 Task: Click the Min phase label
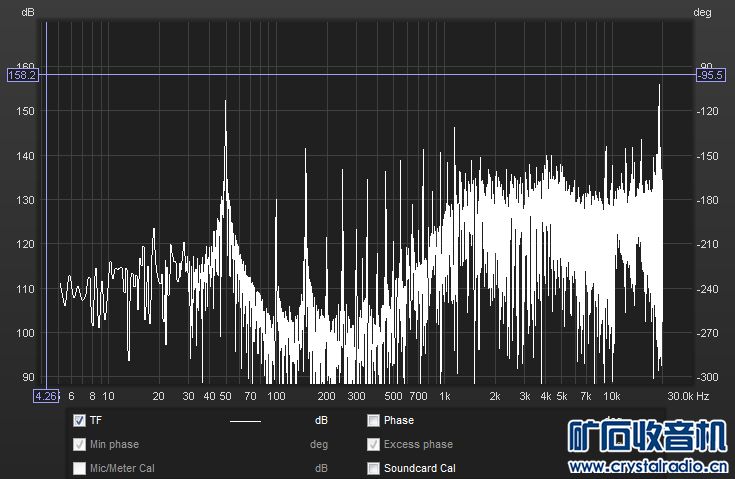(x=114, y=444)
